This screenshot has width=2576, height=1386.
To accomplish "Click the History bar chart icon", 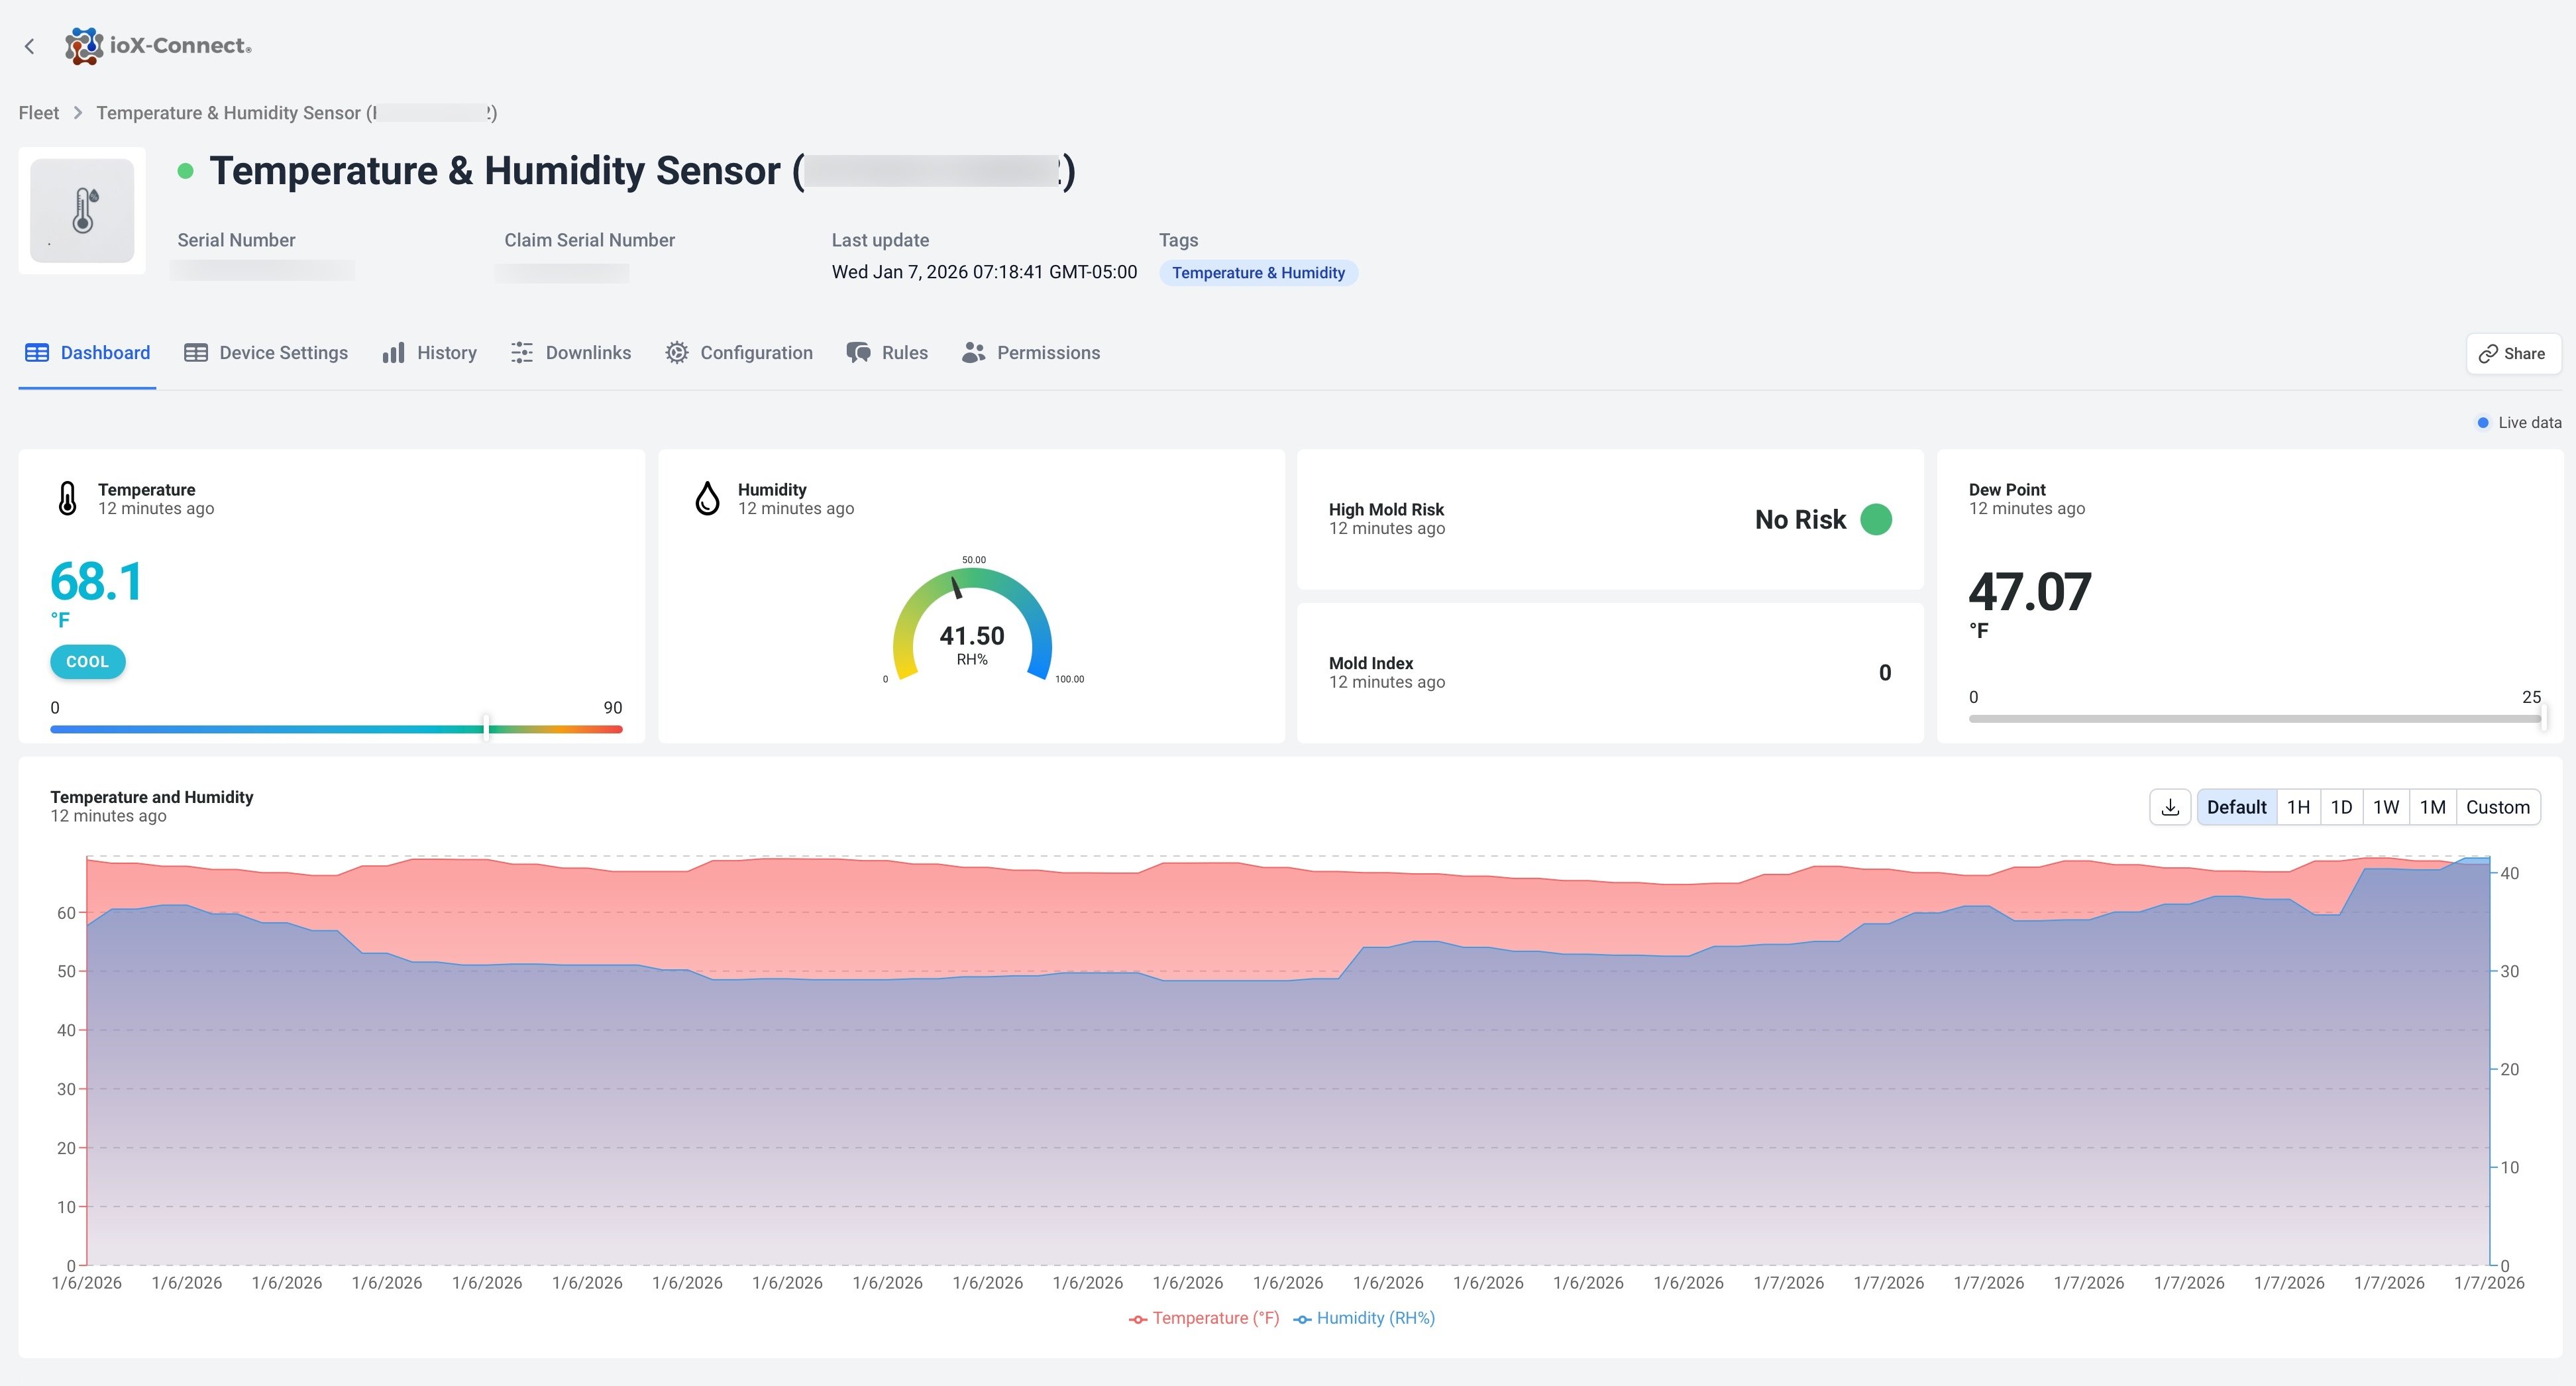I will (394, 353).
